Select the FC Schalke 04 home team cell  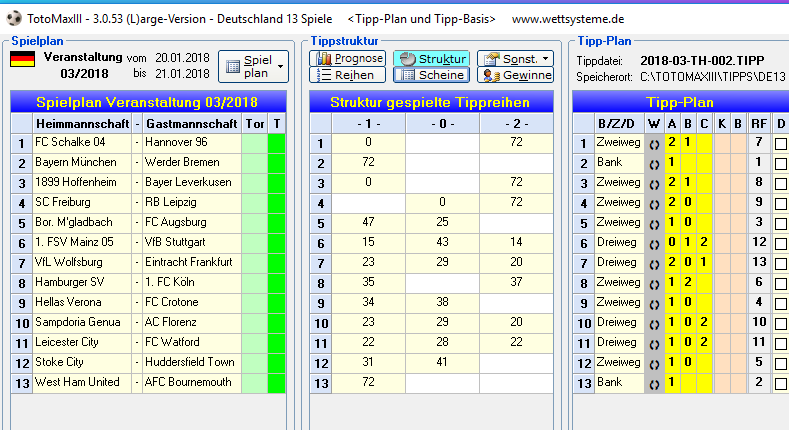pos(82,143)
